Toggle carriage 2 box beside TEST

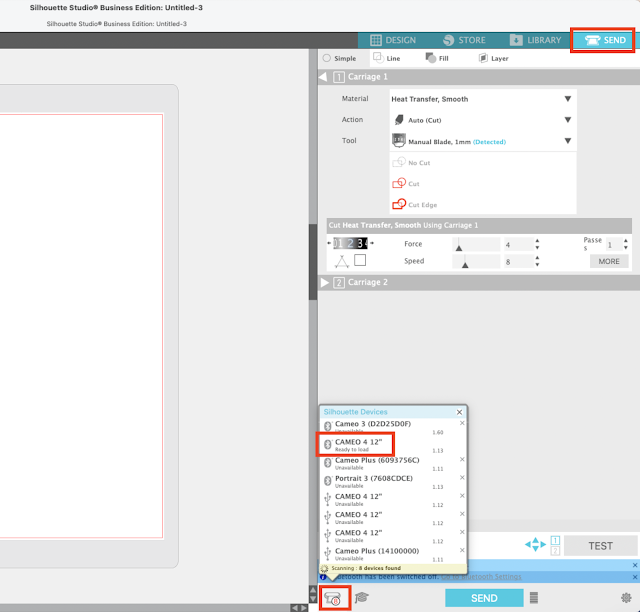pyautogui.click(x=555, y=551)
